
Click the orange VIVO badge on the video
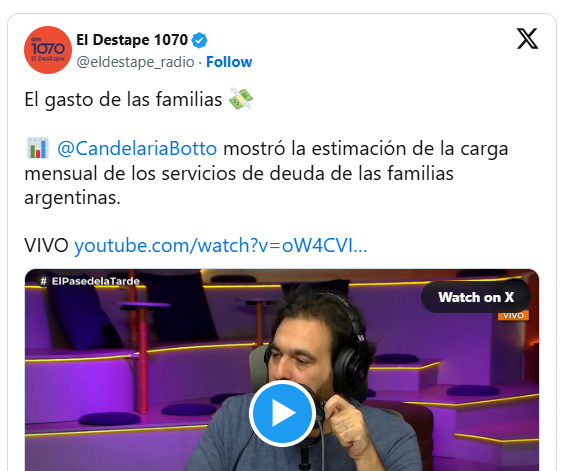coord(513,316)
